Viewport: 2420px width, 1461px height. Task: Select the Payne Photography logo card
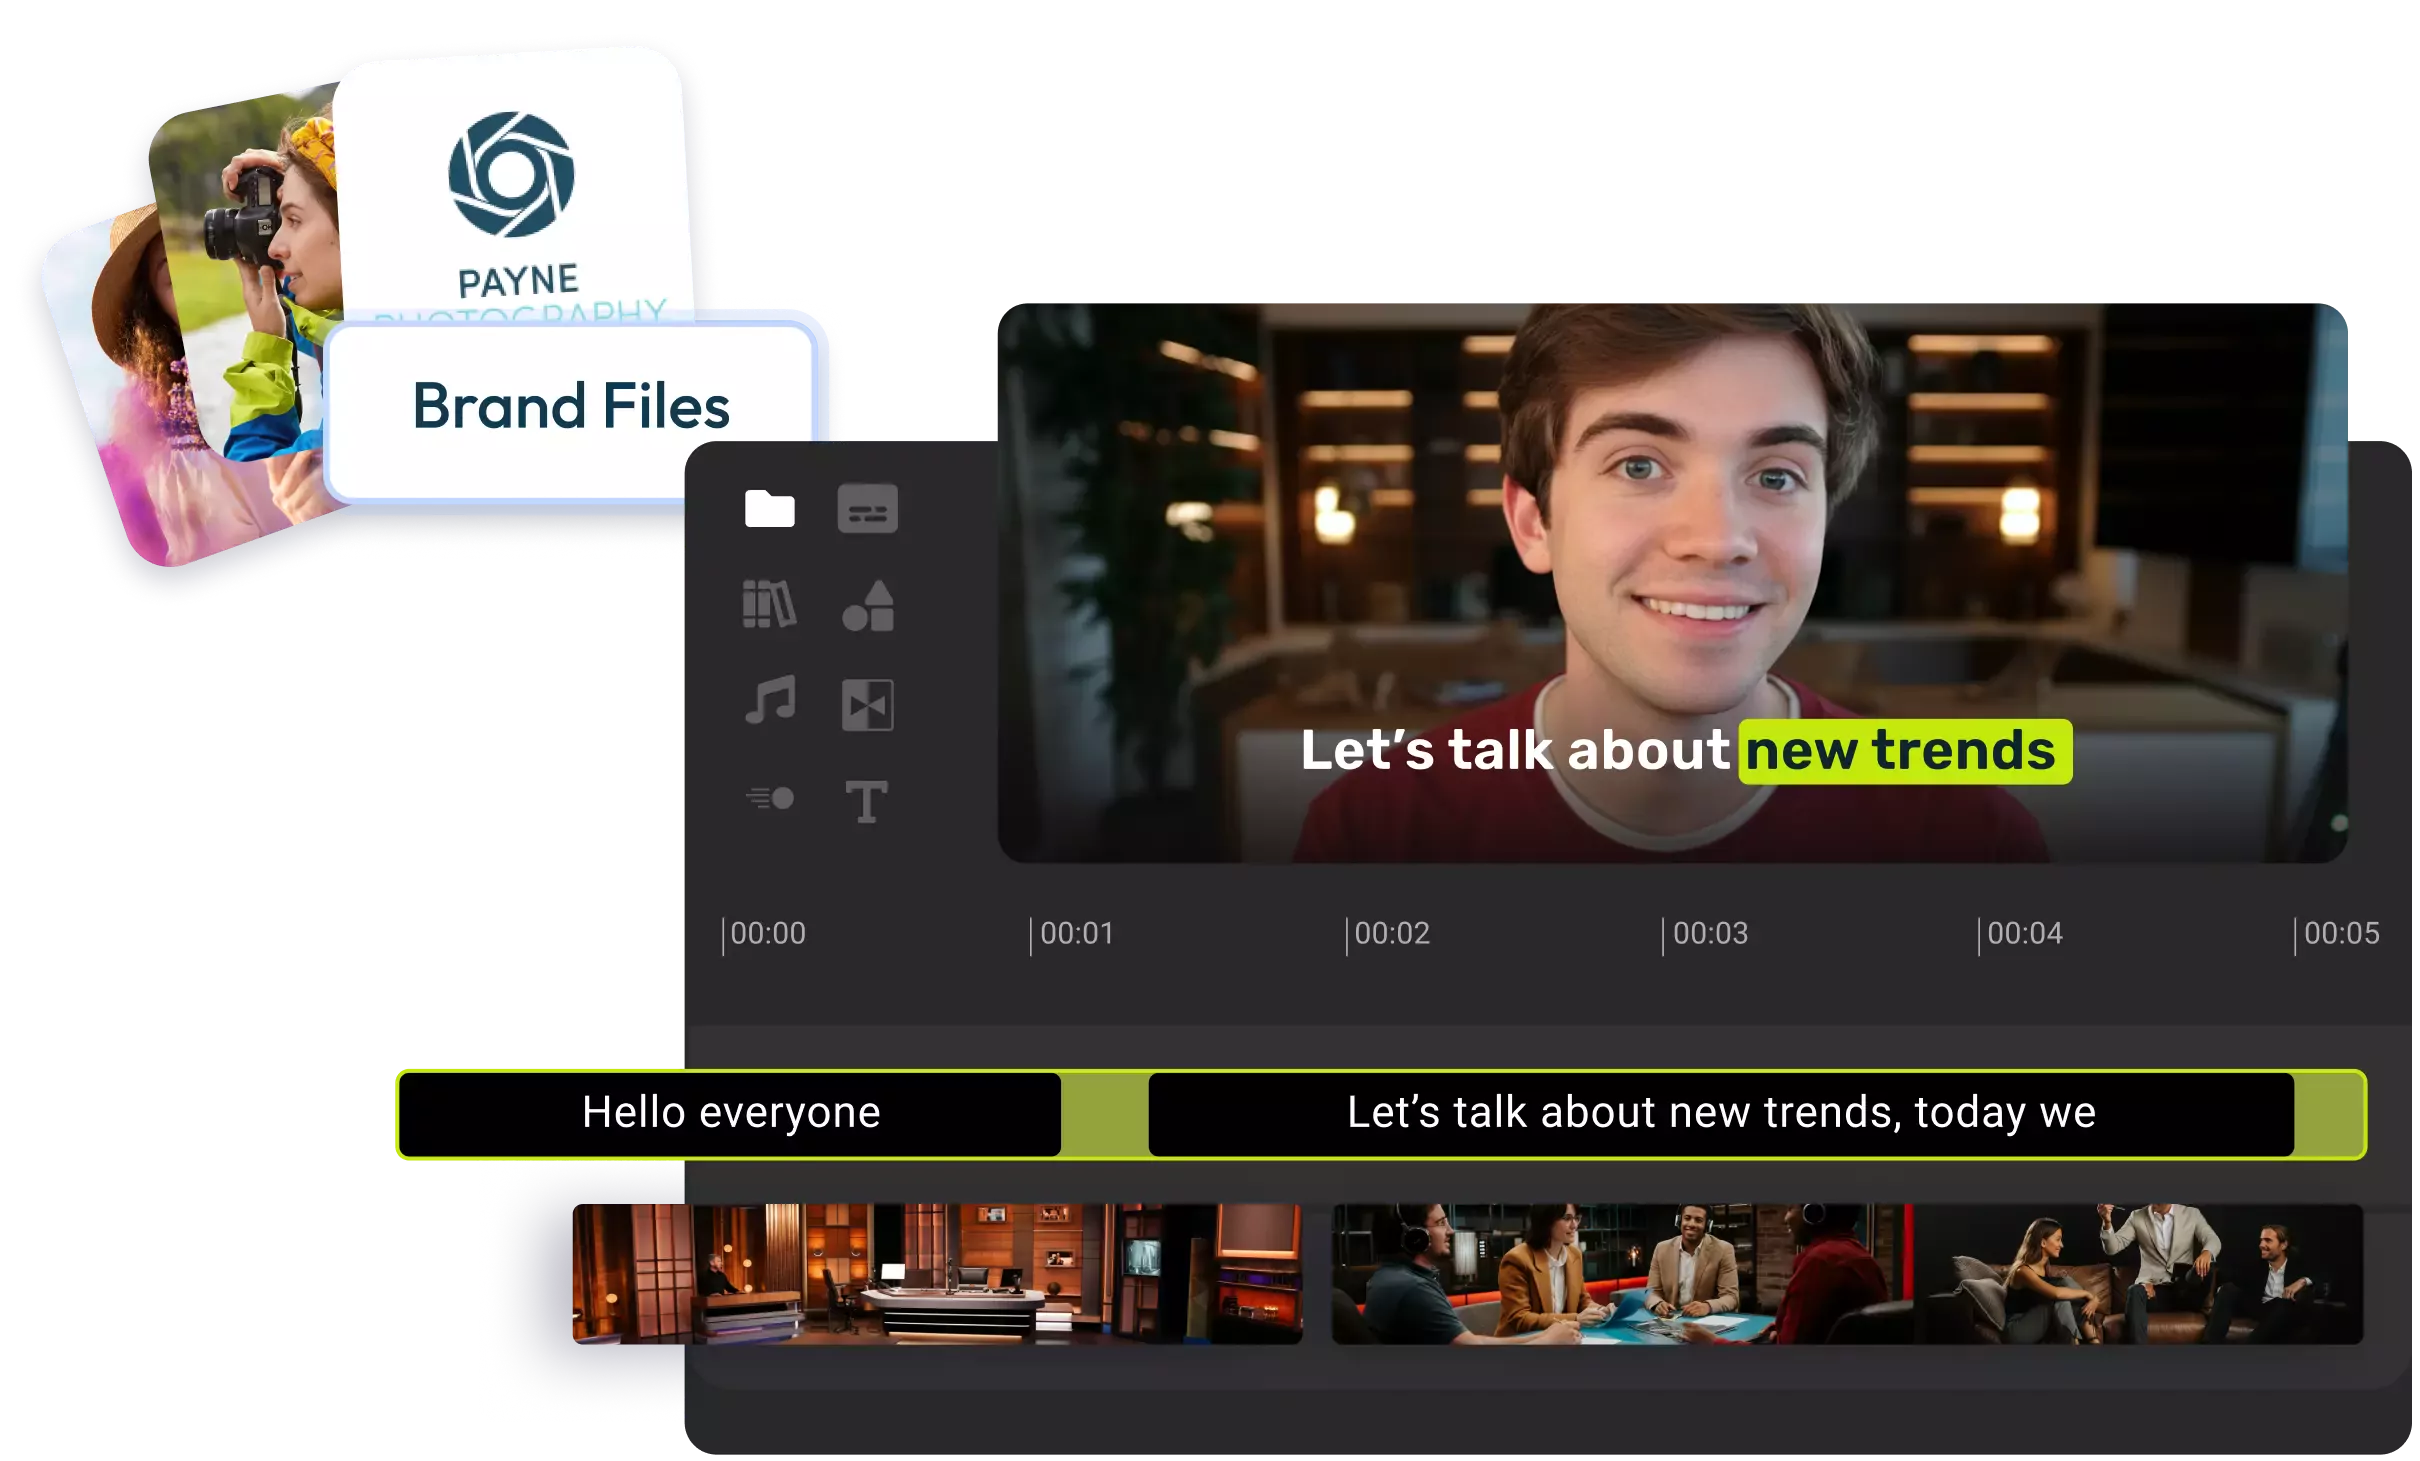(512, 190)
